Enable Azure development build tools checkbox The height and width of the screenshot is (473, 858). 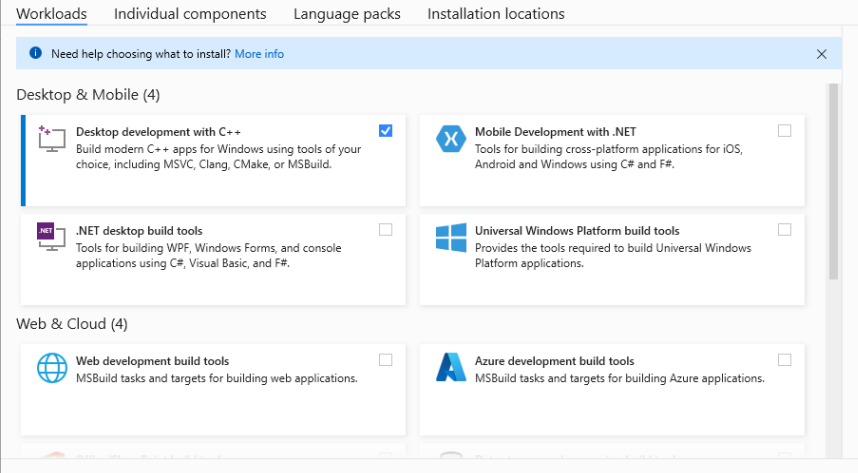[785, 360]
